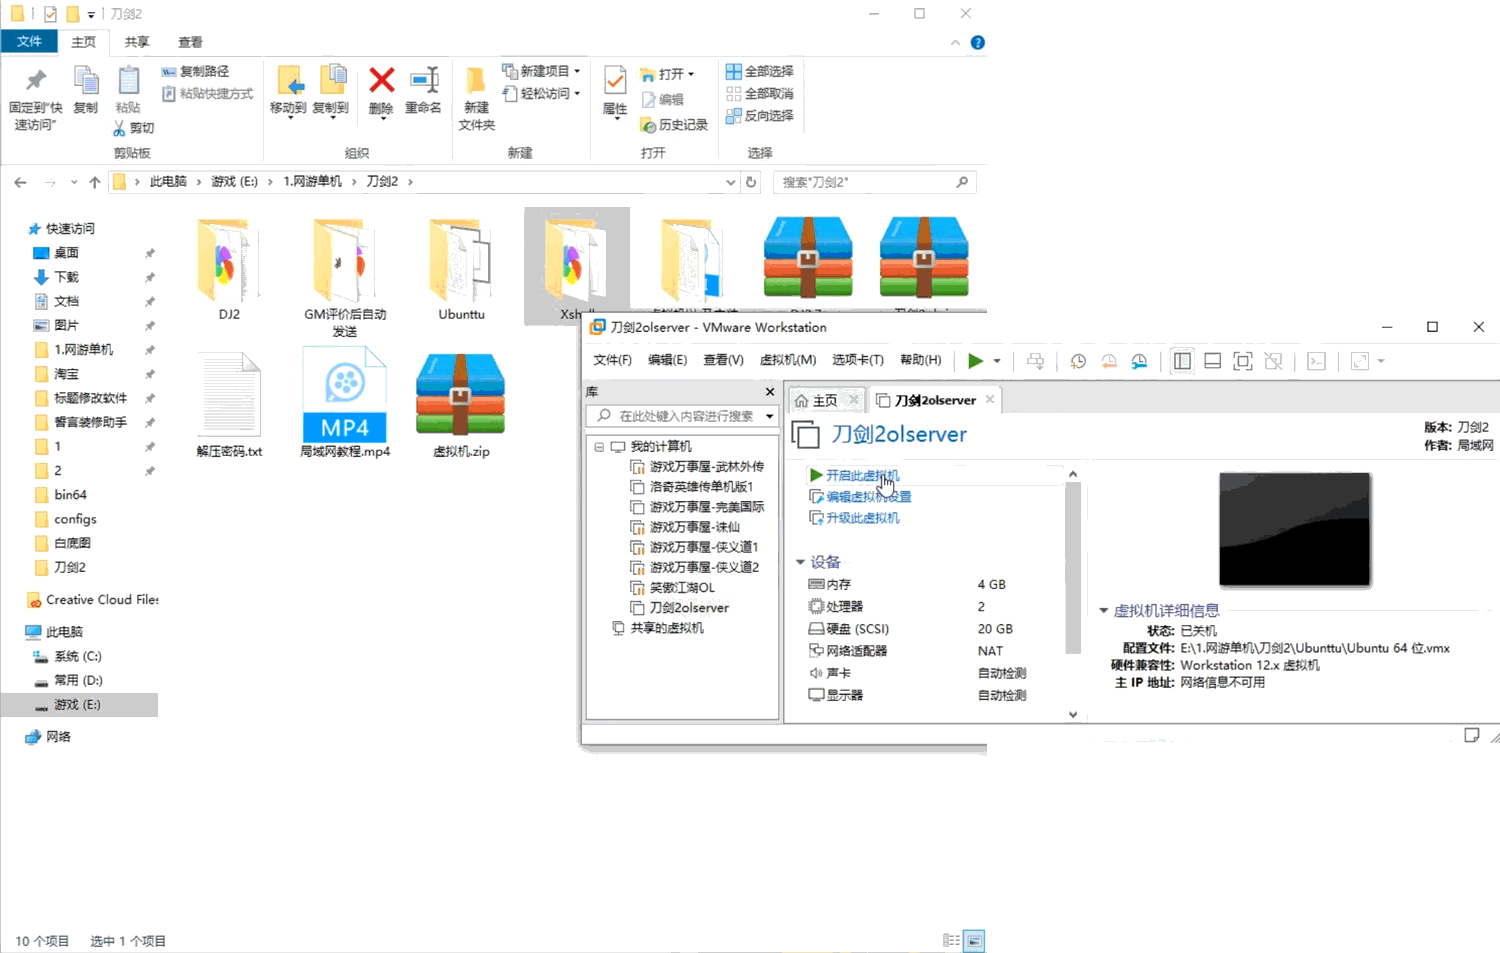Viewport: 1500px width, 953px height.
Task: Click the green power-on play icon in VMware toolbar
Action: 975,361
